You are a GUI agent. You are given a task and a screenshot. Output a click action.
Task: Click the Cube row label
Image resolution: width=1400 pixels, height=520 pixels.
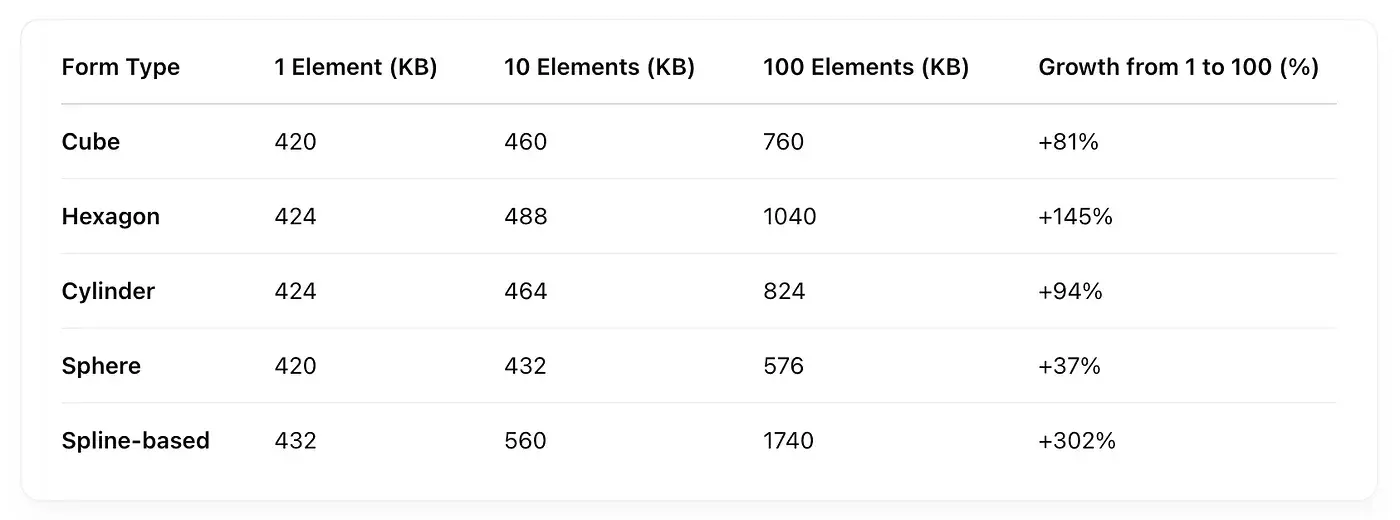pos(91,142)
